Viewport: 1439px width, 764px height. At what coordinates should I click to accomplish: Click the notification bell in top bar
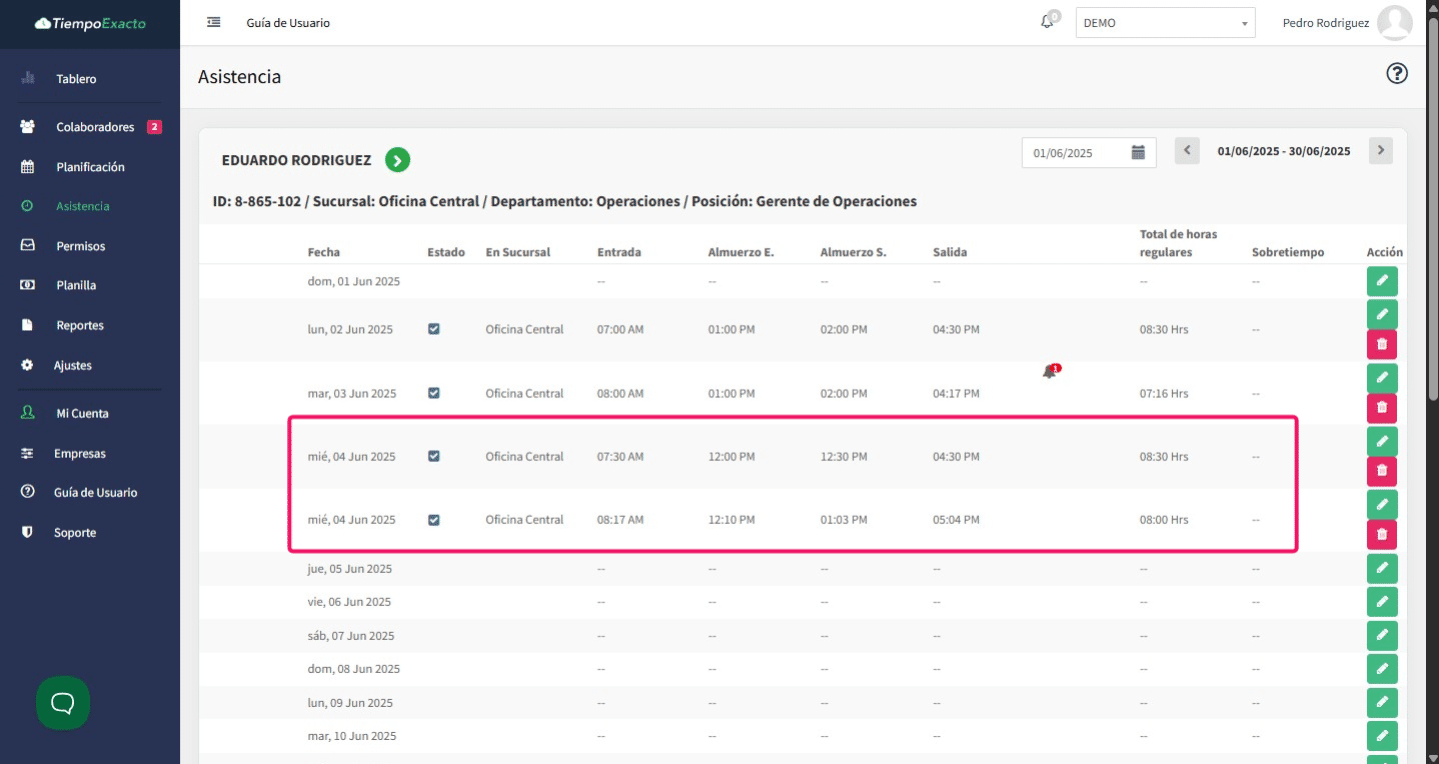[x=1047, y=22]
